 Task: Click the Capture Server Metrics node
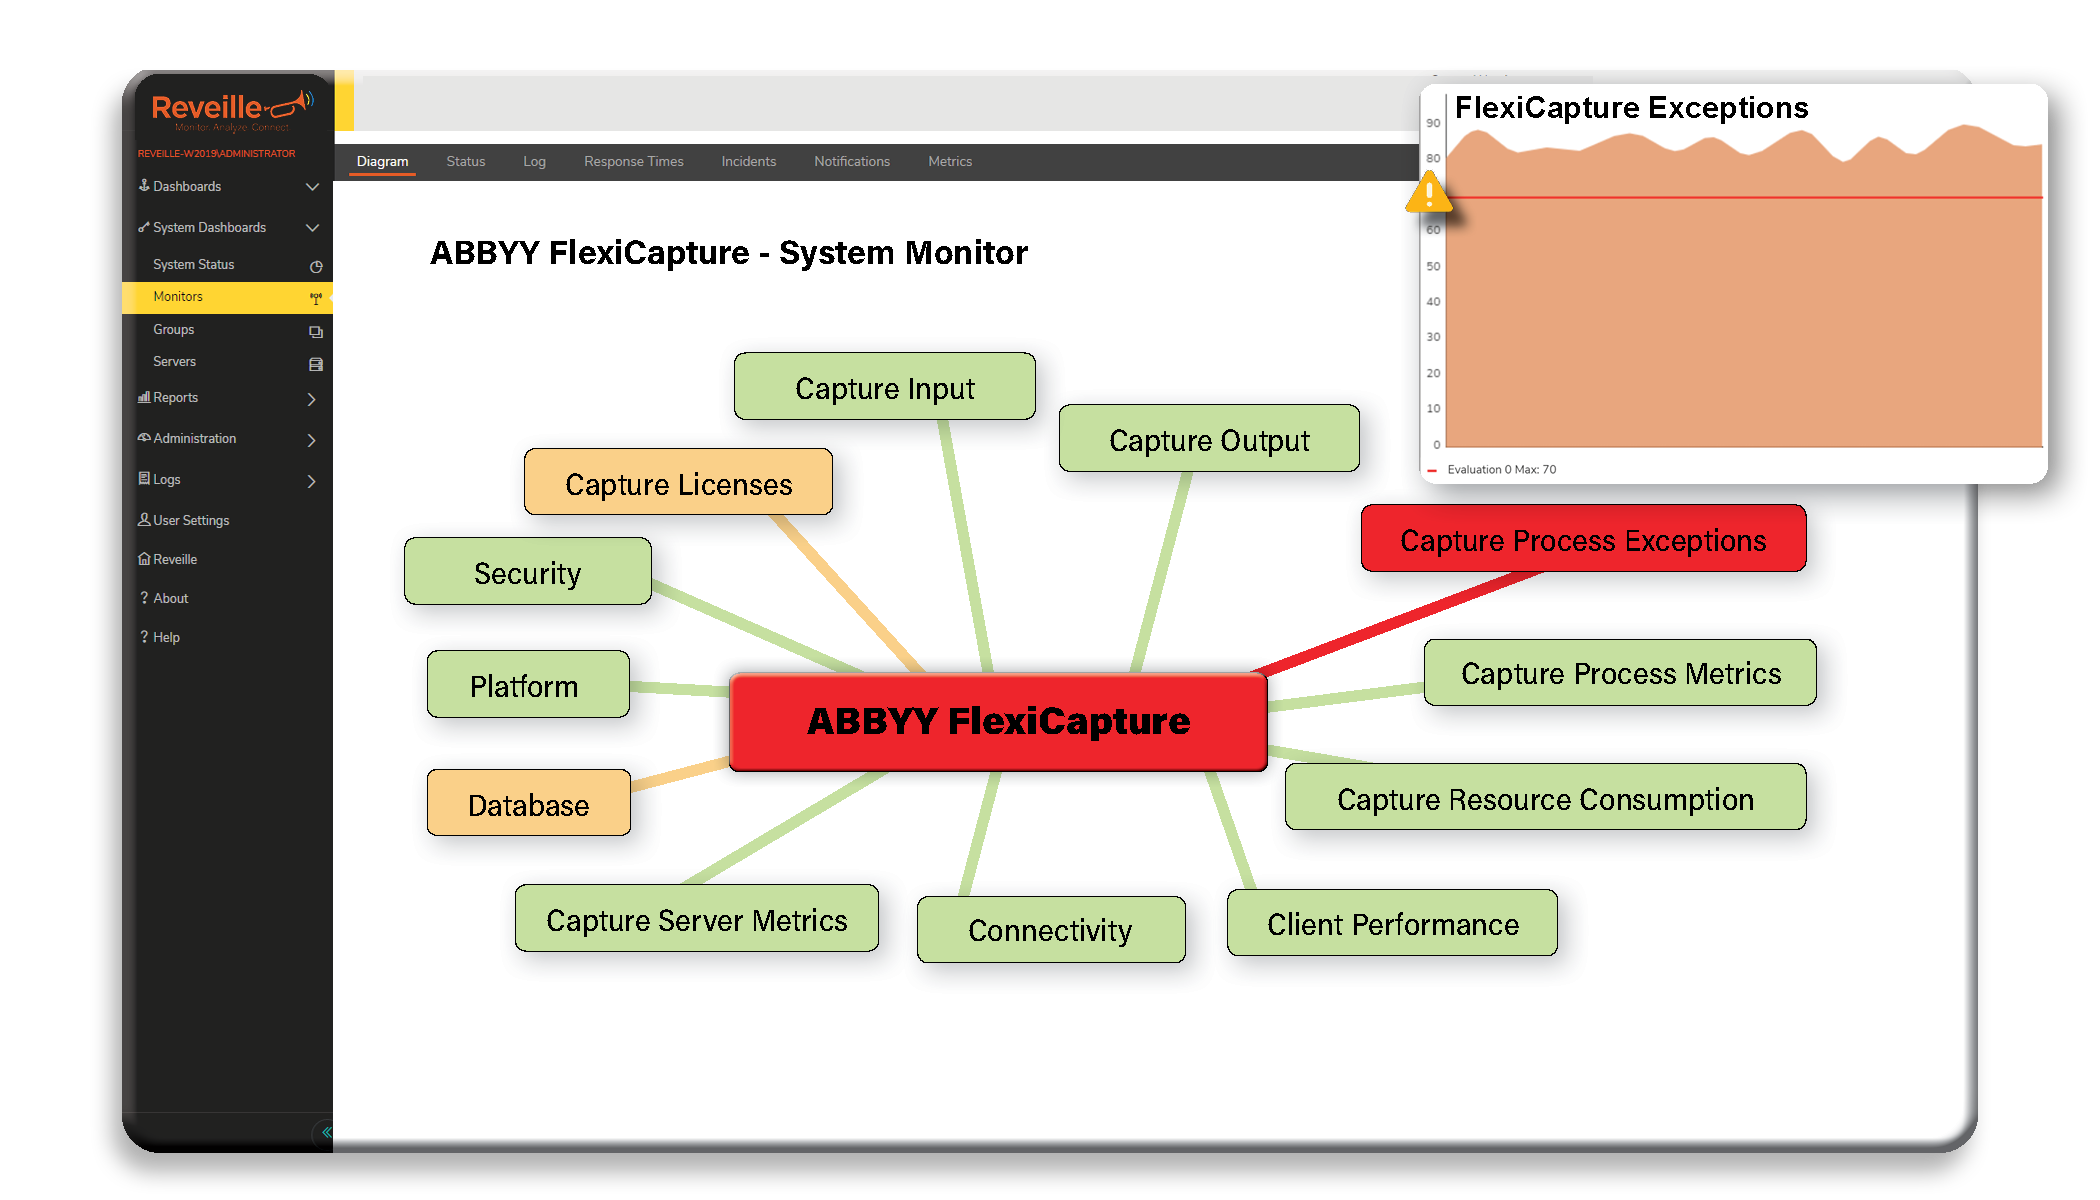pyautogui.click(x=697, y=919)
